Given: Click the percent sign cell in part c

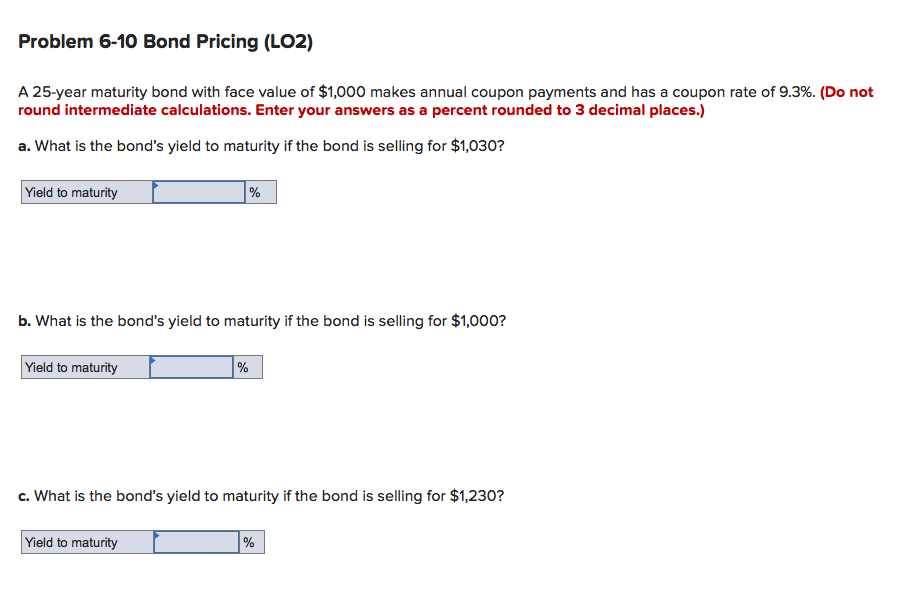Looking at the screenshot, I should [x=252, y=542].
